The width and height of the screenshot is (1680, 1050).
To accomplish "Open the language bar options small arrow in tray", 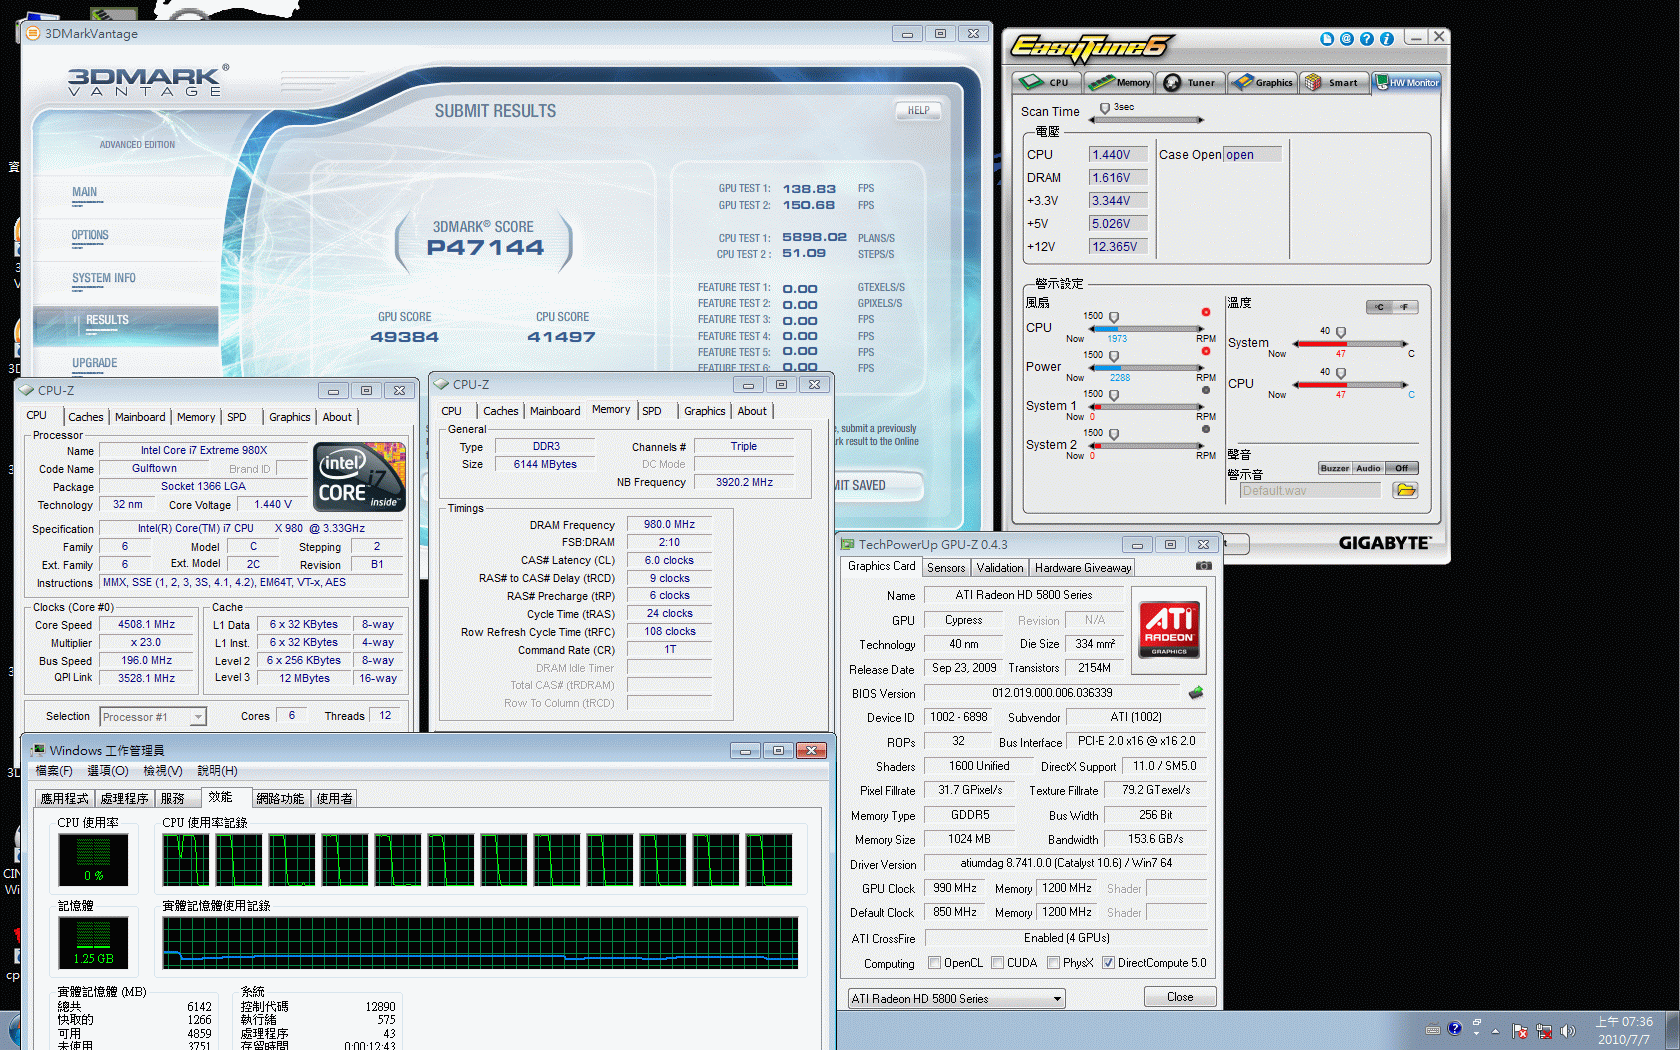I will click(x=1476, y=1033).
